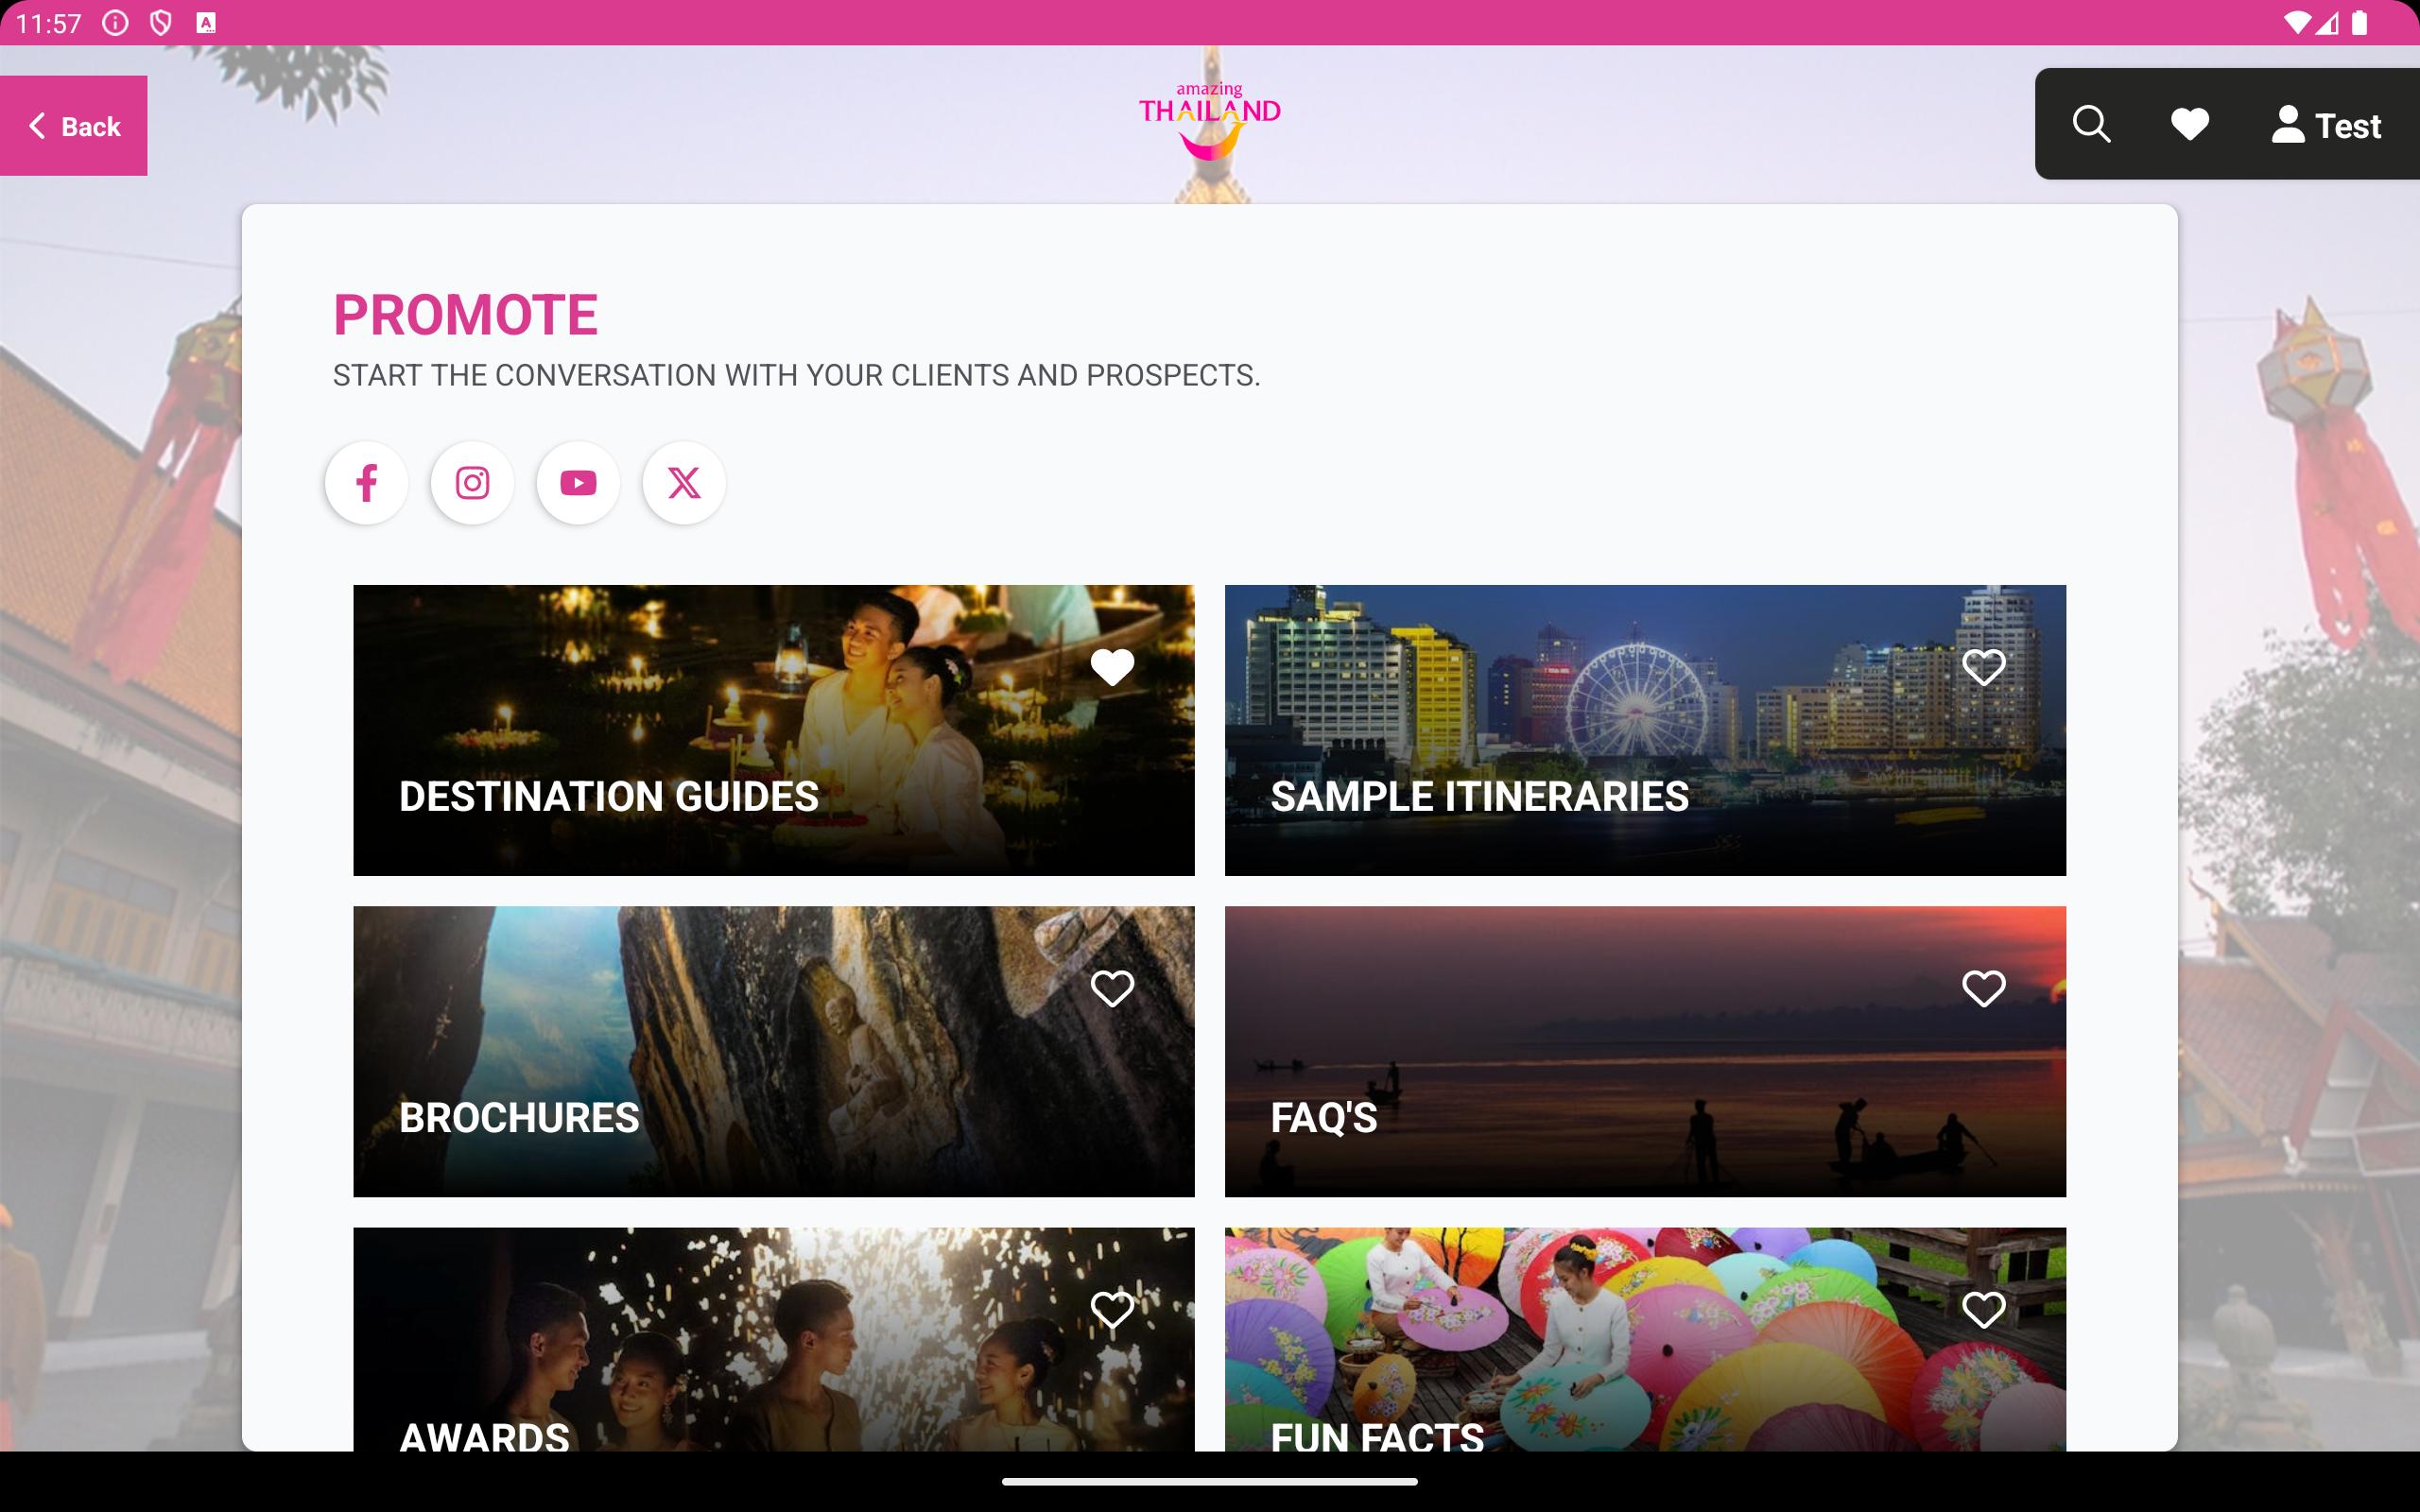The width and height of the screenshot is (2420, 1512).
Task: View favorites via top heart icon
Action: coord(2190,125)
